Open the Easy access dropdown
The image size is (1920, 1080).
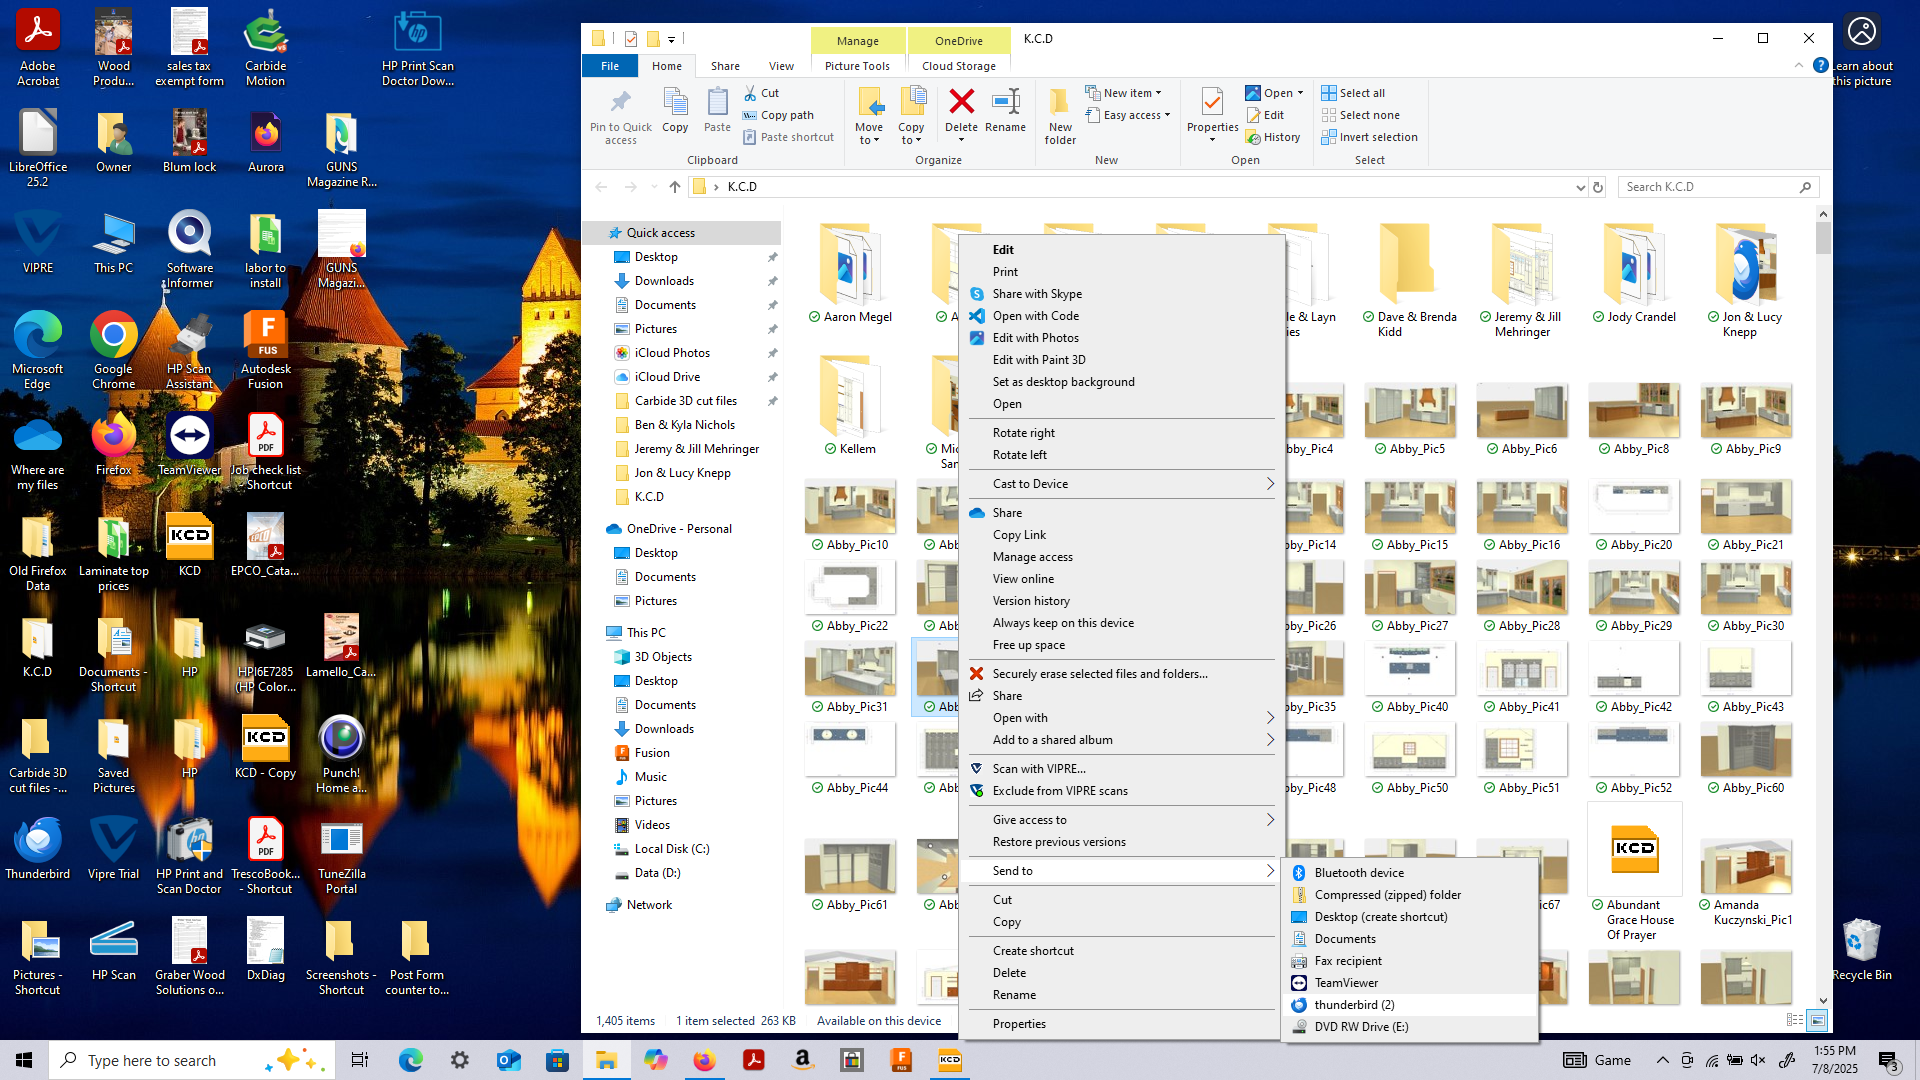pos(1136,115)
